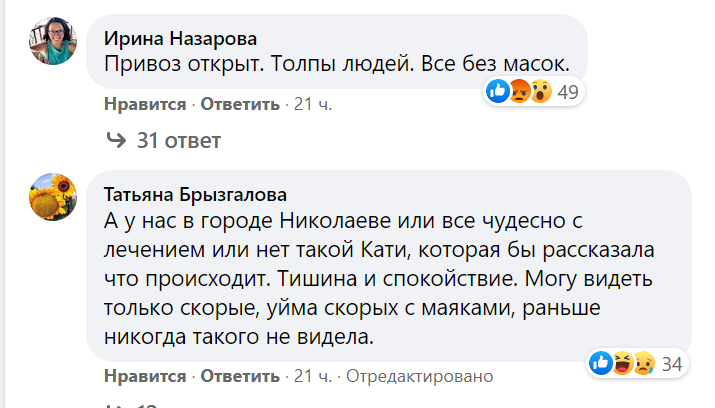Viewport: 715px width, 408px height.
Task: Click the angry face reaction icon
Action: tap(519, 93)
